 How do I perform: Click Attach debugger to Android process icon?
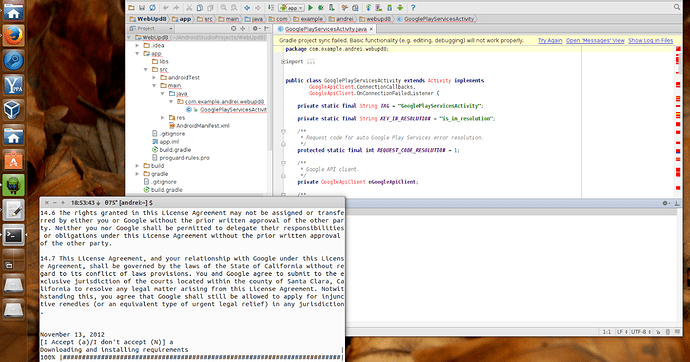coord(332,8)
